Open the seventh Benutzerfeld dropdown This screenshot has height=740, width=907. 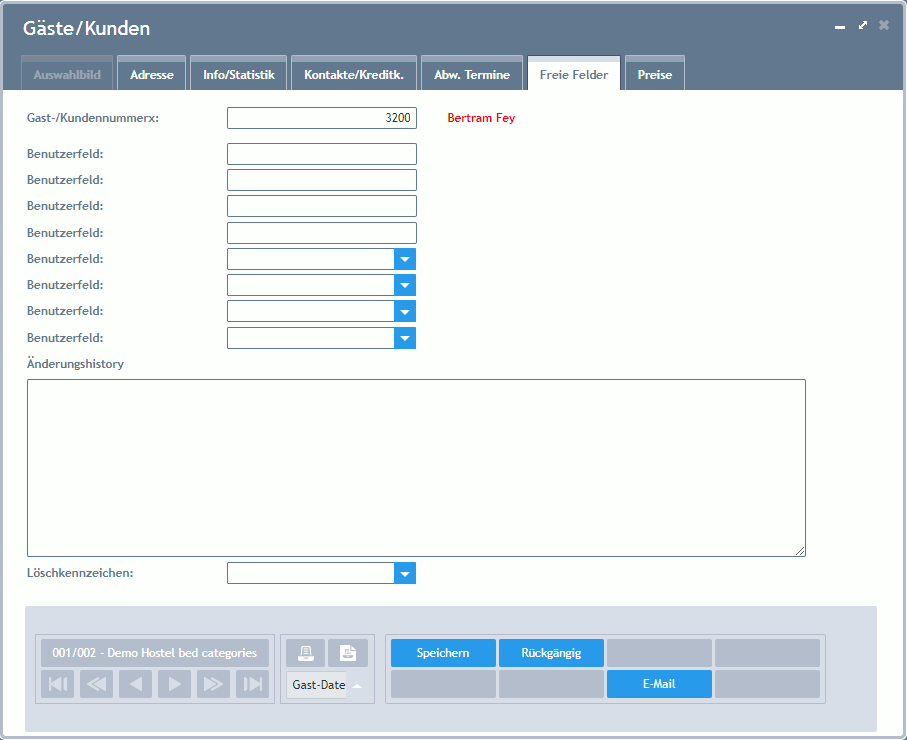[405, 311]
